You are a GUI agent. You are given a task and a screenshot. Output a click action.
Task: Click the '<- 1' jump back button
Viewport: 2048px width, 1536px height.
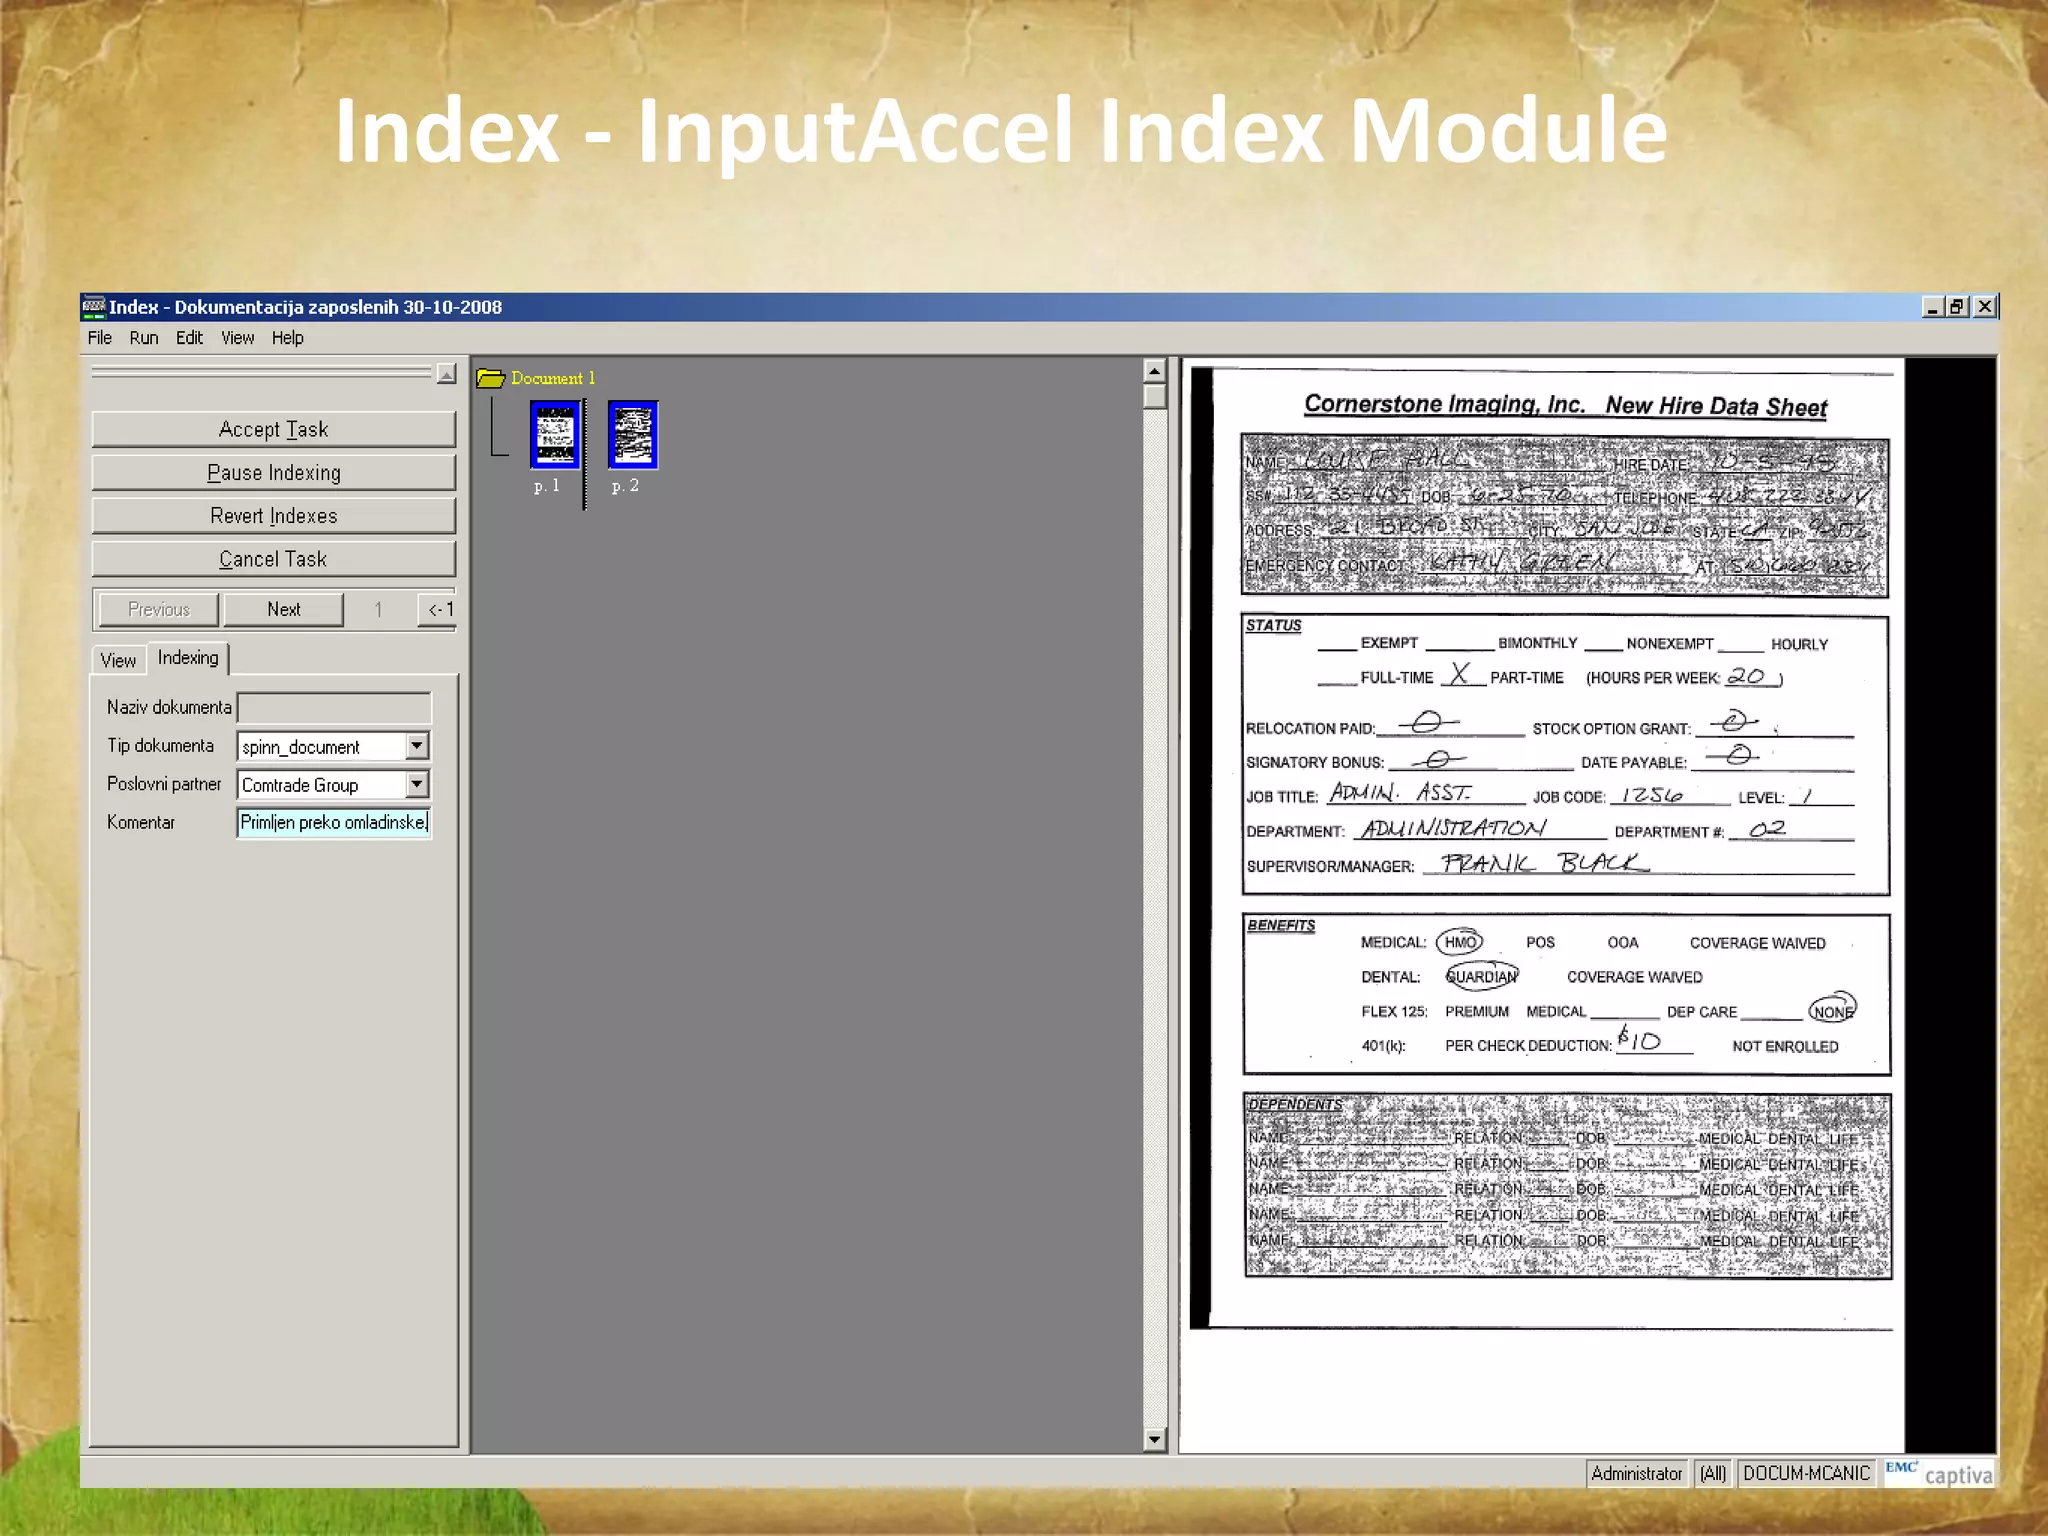(x=438, y=609)
